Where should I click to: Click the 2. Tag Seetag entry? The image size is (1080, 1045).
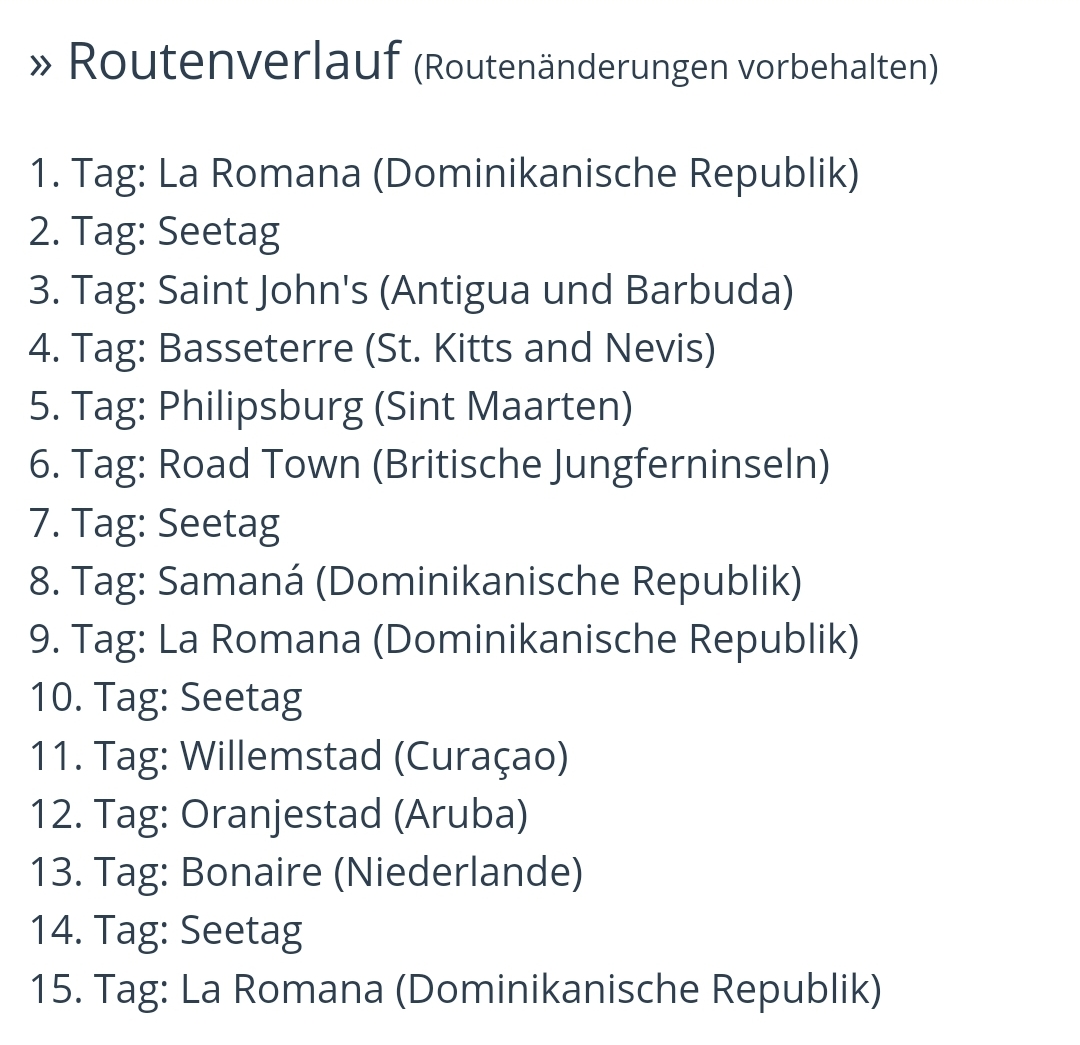coord(154,232)
